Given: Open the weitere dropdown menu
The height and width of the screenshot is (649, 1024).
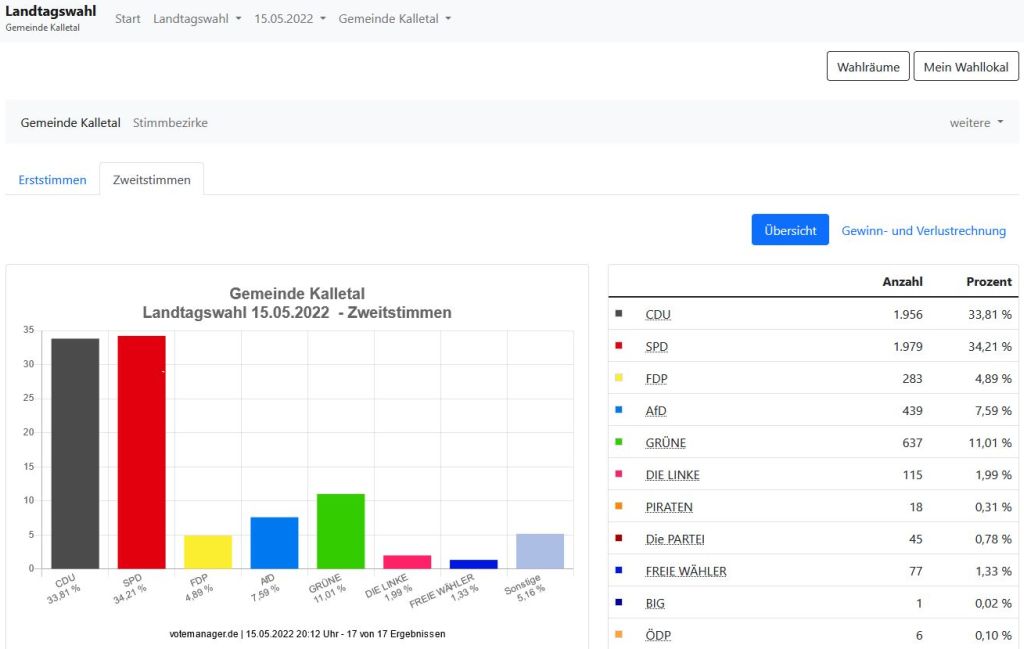Looking at the screenshot, I should point(976,123).
